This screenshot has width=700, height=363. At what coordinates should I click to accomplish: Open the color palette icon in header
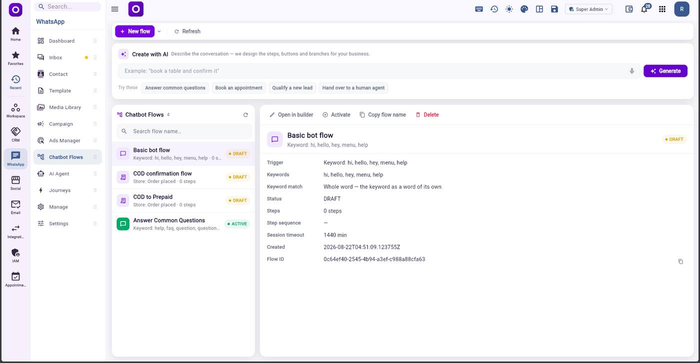[x=525, y=9]
